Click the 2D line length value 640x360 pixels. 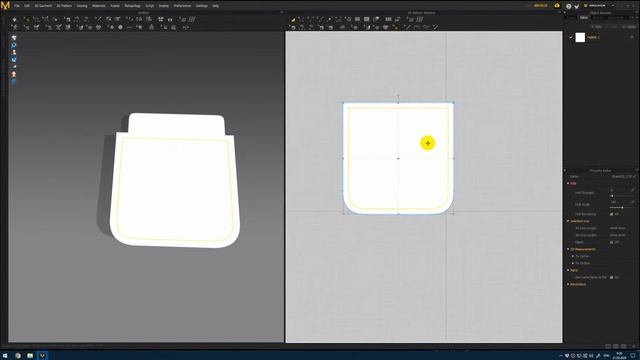[x=618, y=228]
